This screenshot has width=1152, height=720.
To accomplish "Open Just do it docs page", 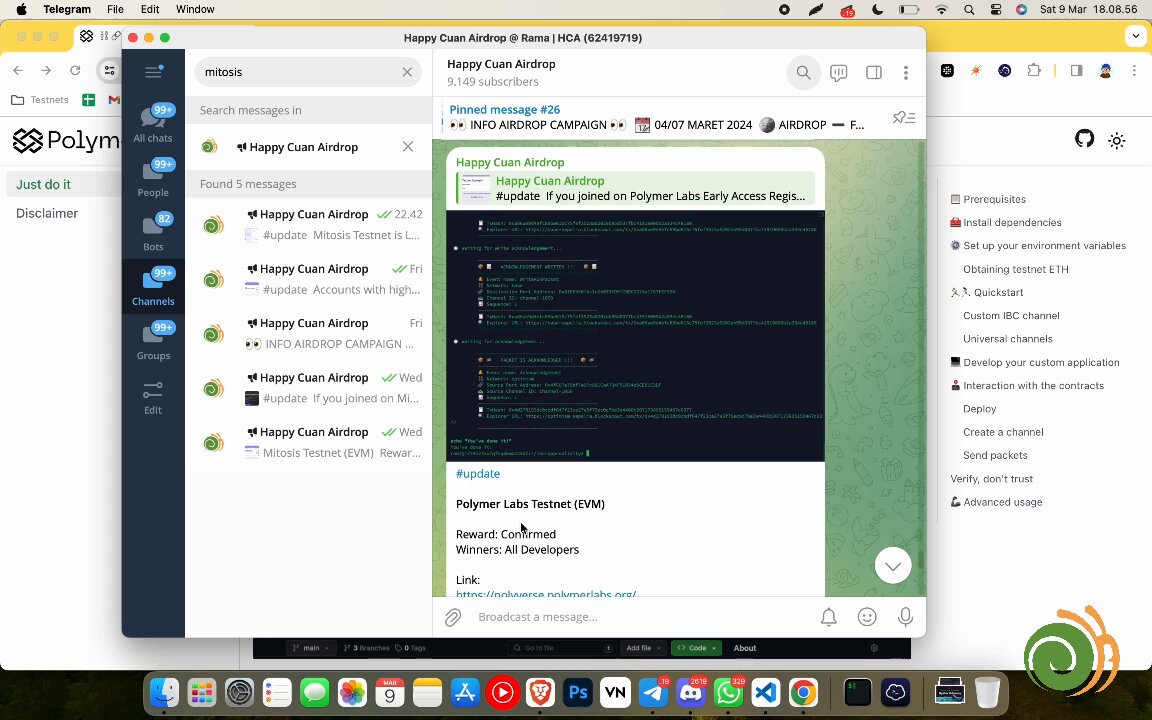I will coord(43,184).
